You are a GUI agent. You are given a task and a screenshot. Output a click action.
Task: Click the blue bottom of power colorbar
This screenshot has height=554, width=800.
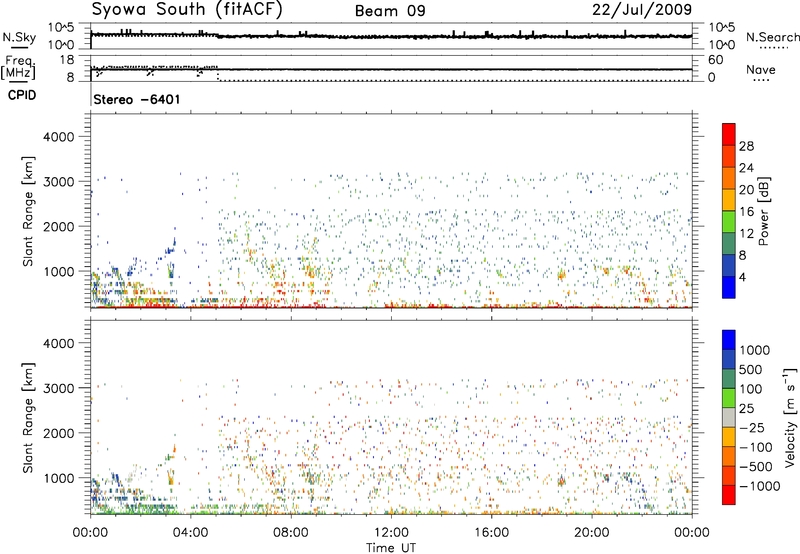click(729, 287)
